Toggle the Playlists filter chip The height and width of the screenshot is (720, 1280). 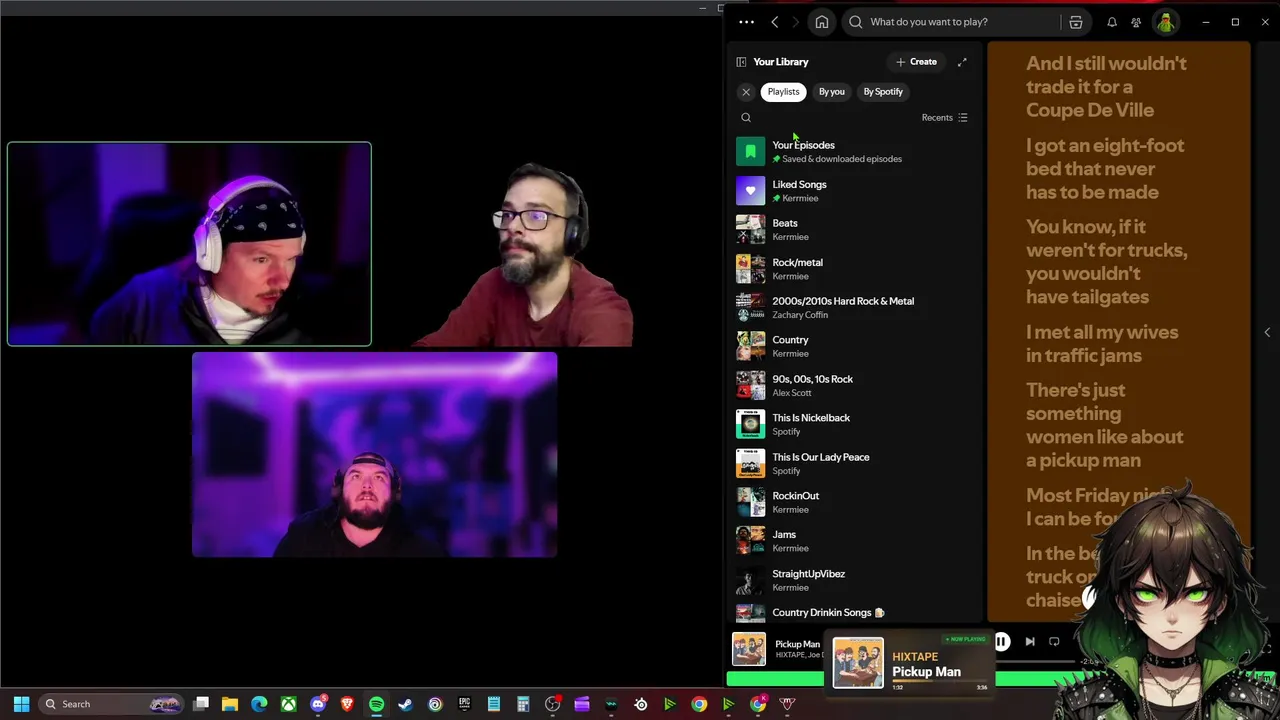[x=784, y=92]
